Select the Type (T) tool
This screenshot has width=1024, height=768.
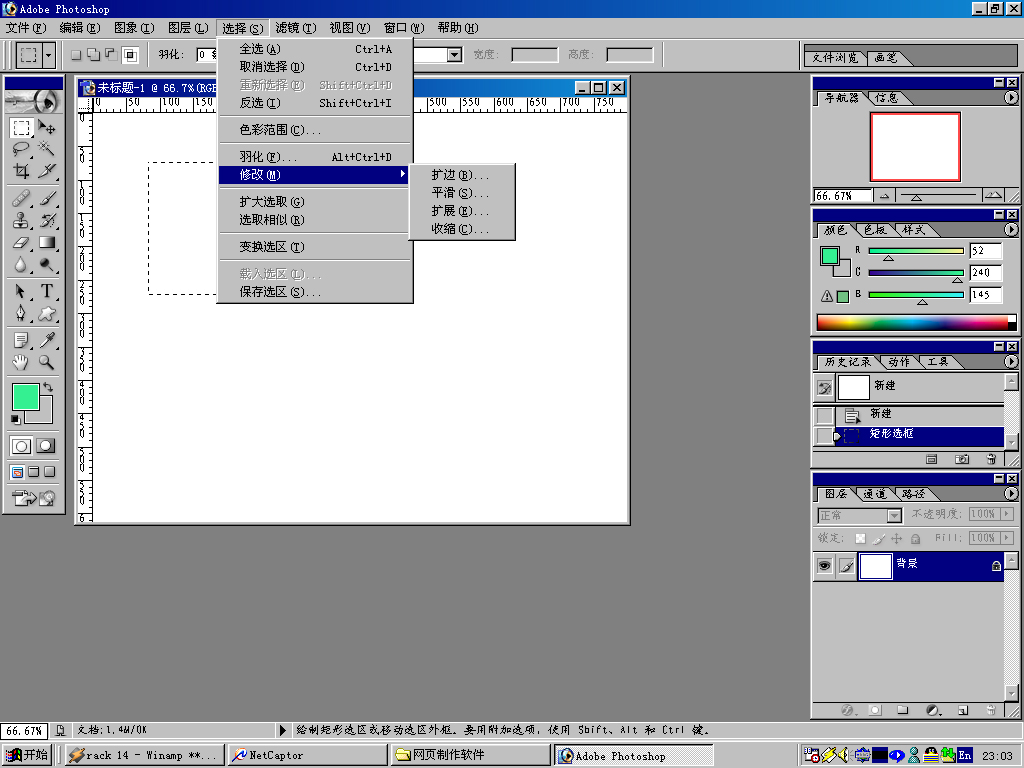point(46,291)
